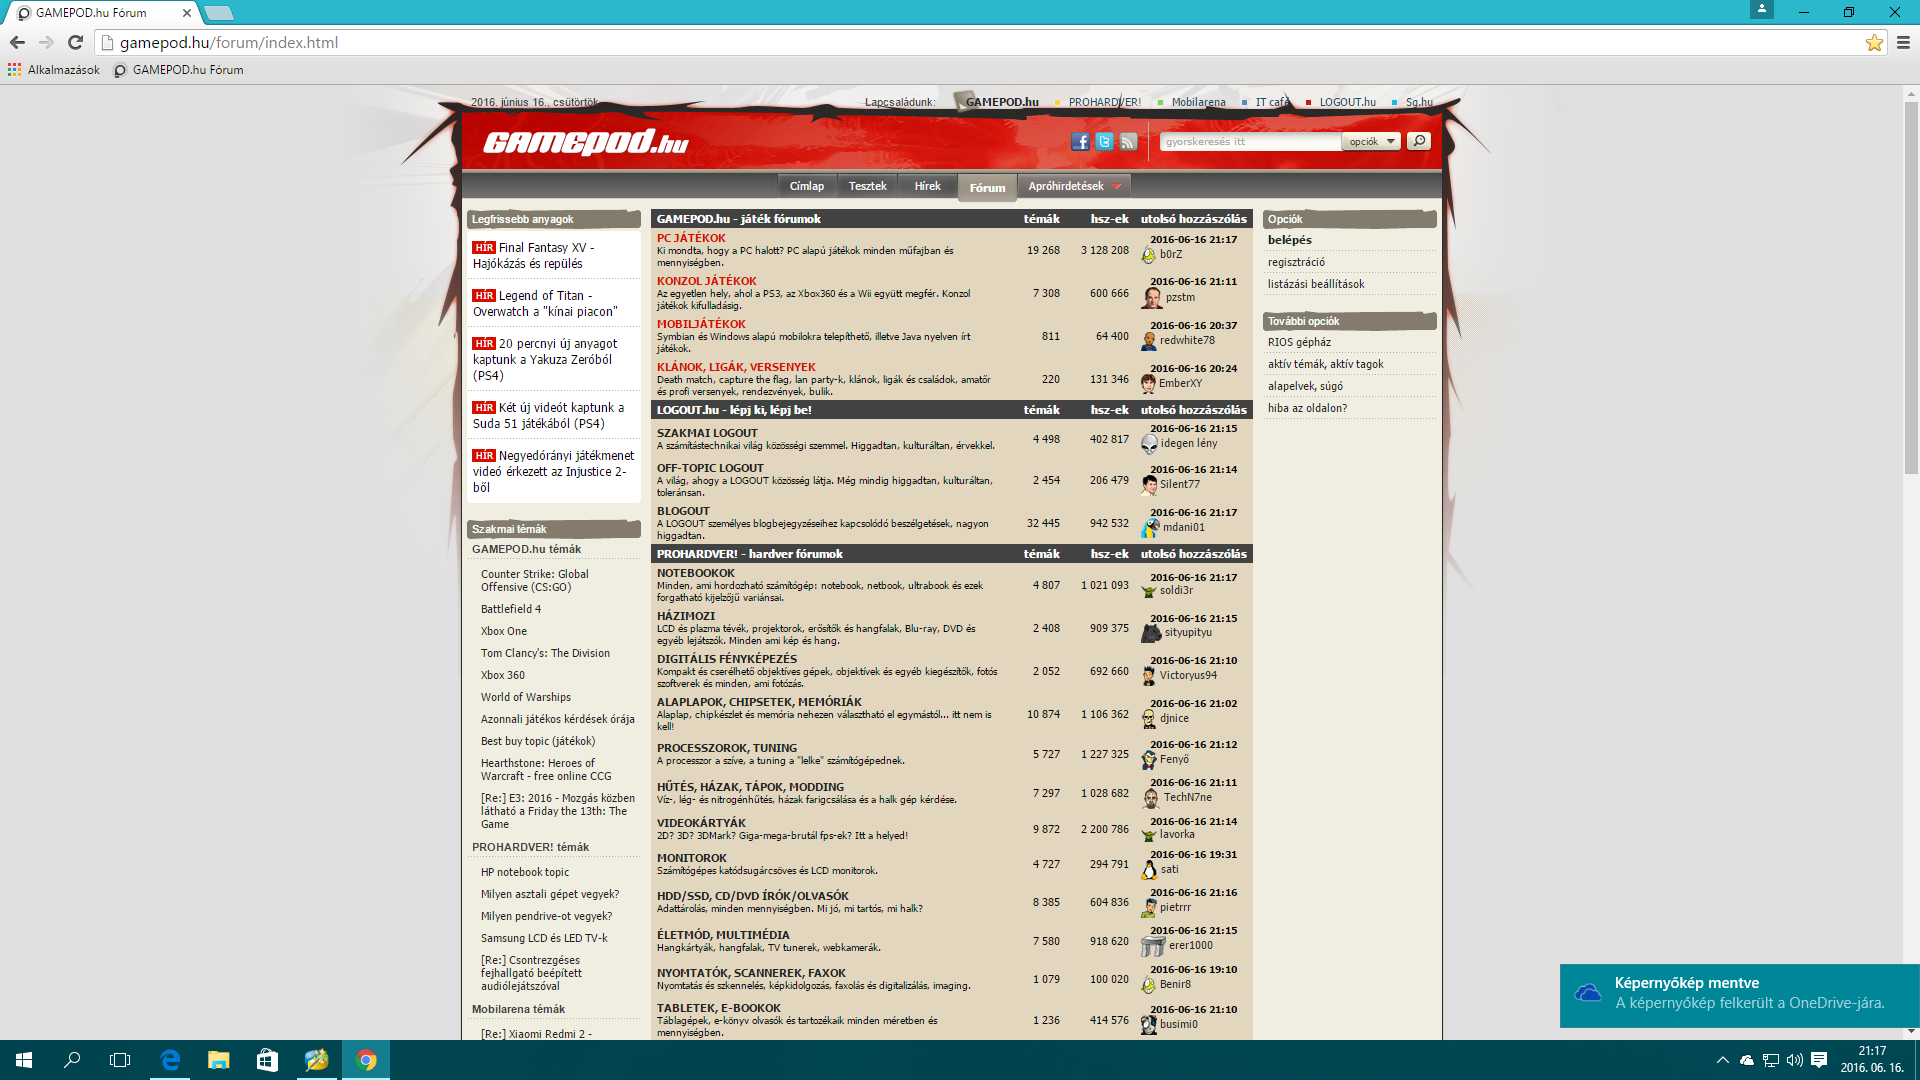Click the magnifier search button in header
The height and width of the screenshot is (1080, 1920).
click(1418, 141)
